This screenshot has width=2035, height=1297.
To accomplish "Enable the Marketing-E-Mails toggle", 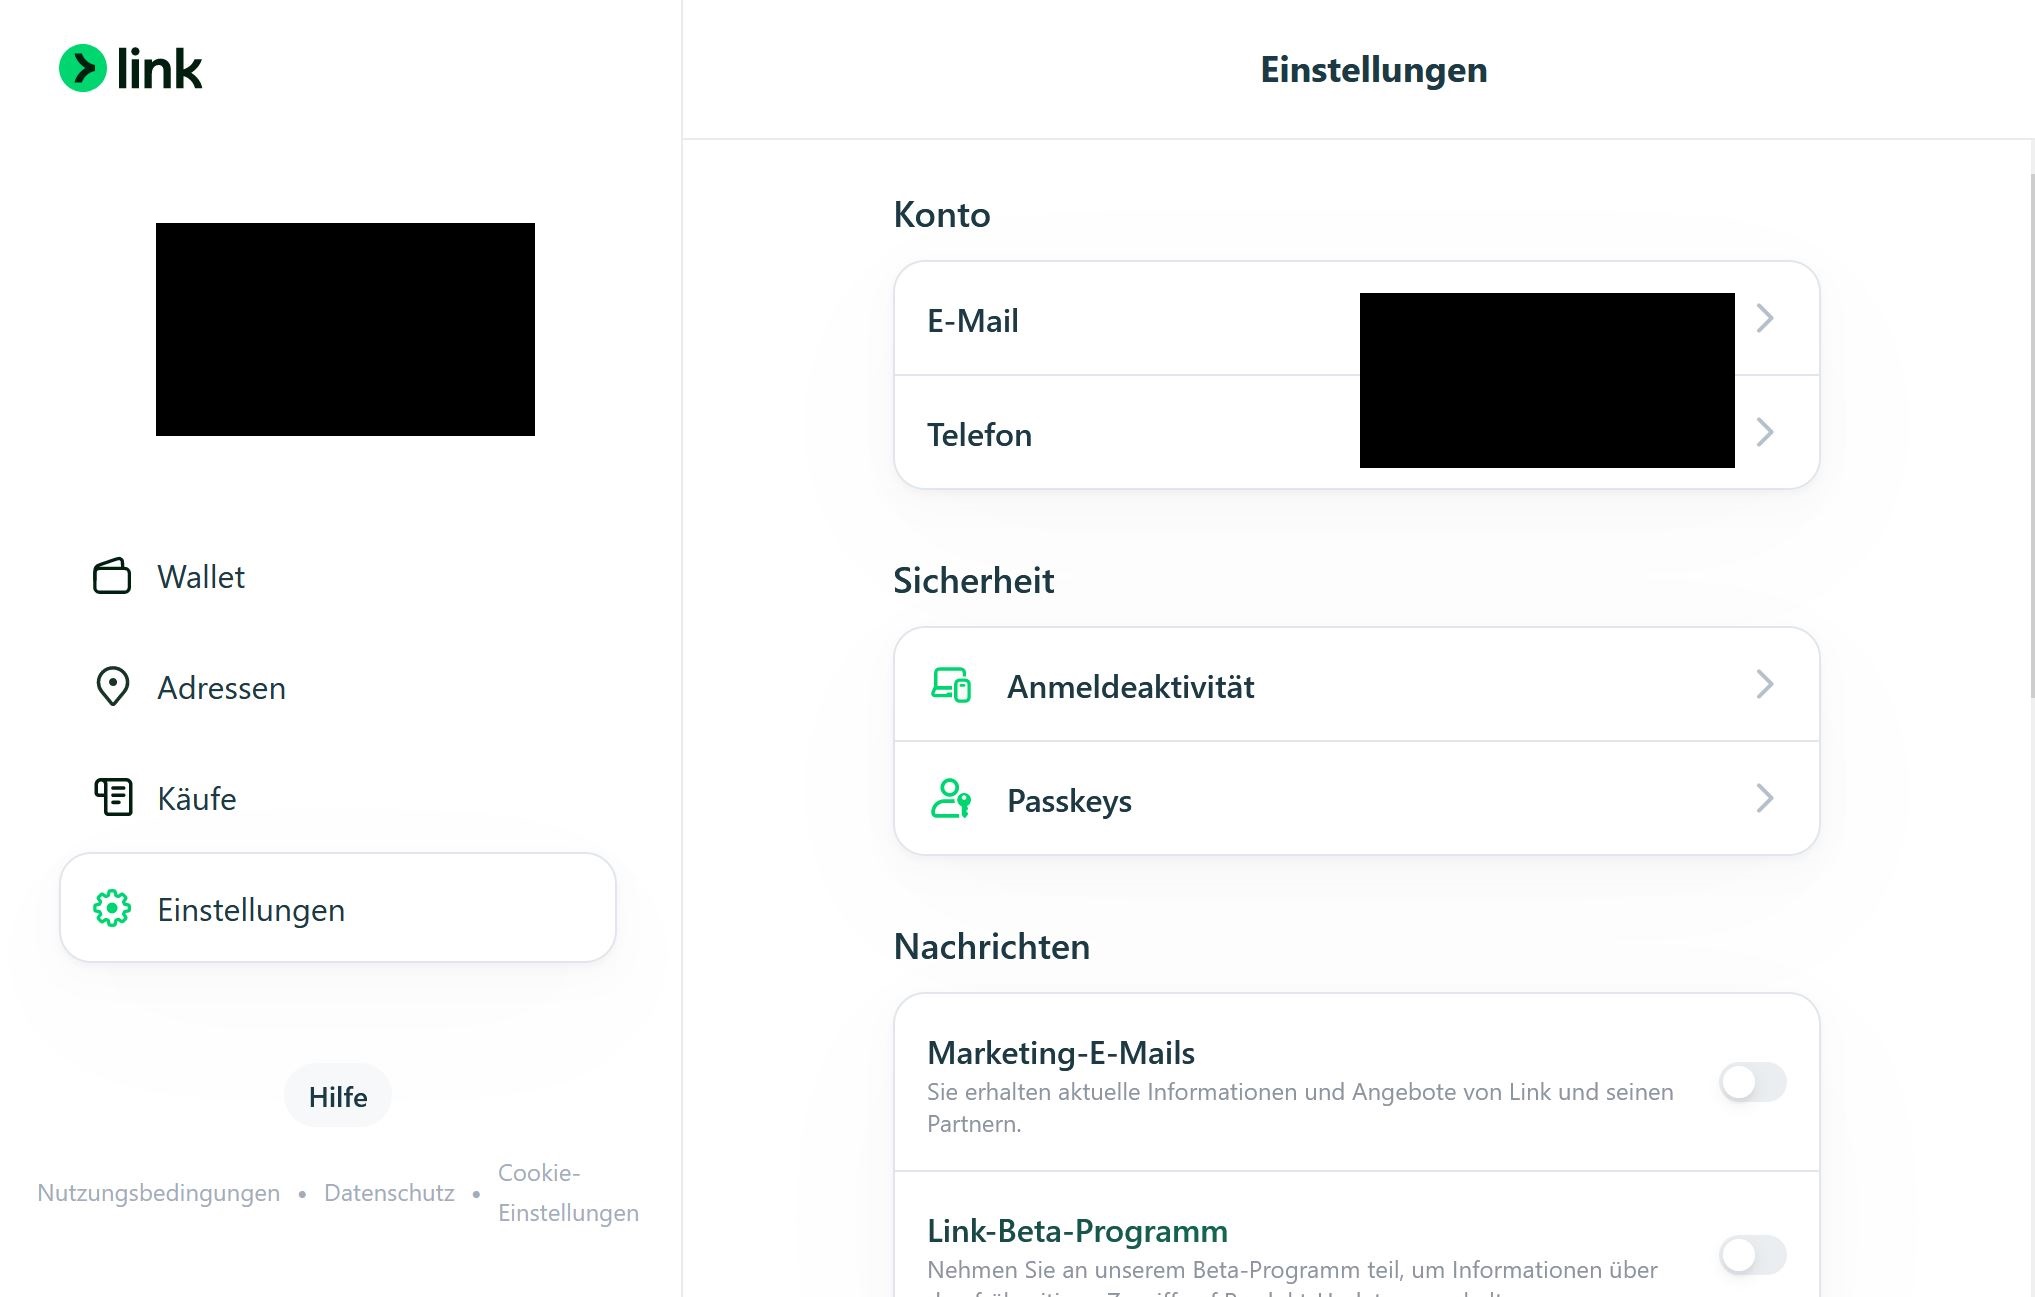I will pos(1752,1082).
